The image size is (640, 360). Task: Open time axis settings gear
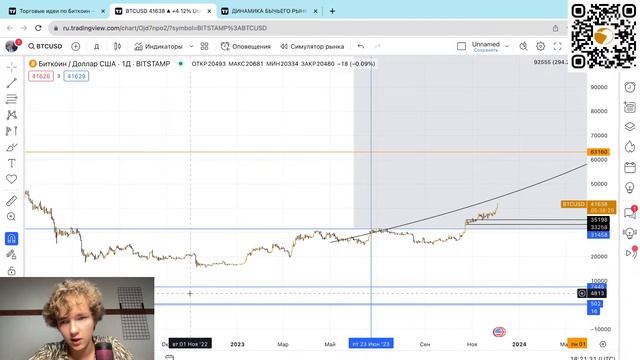(x=603, y=344)
